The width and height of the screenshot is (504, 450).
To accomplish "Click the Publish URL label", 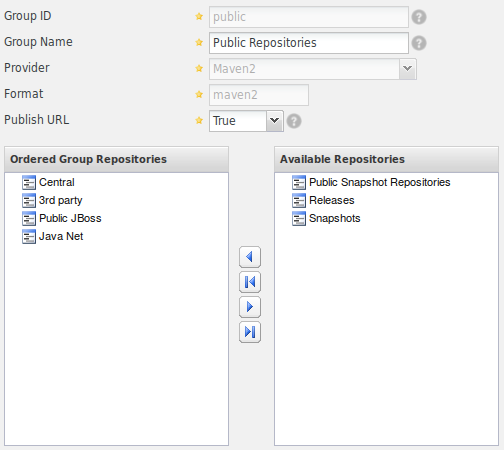I will [37, 120].
